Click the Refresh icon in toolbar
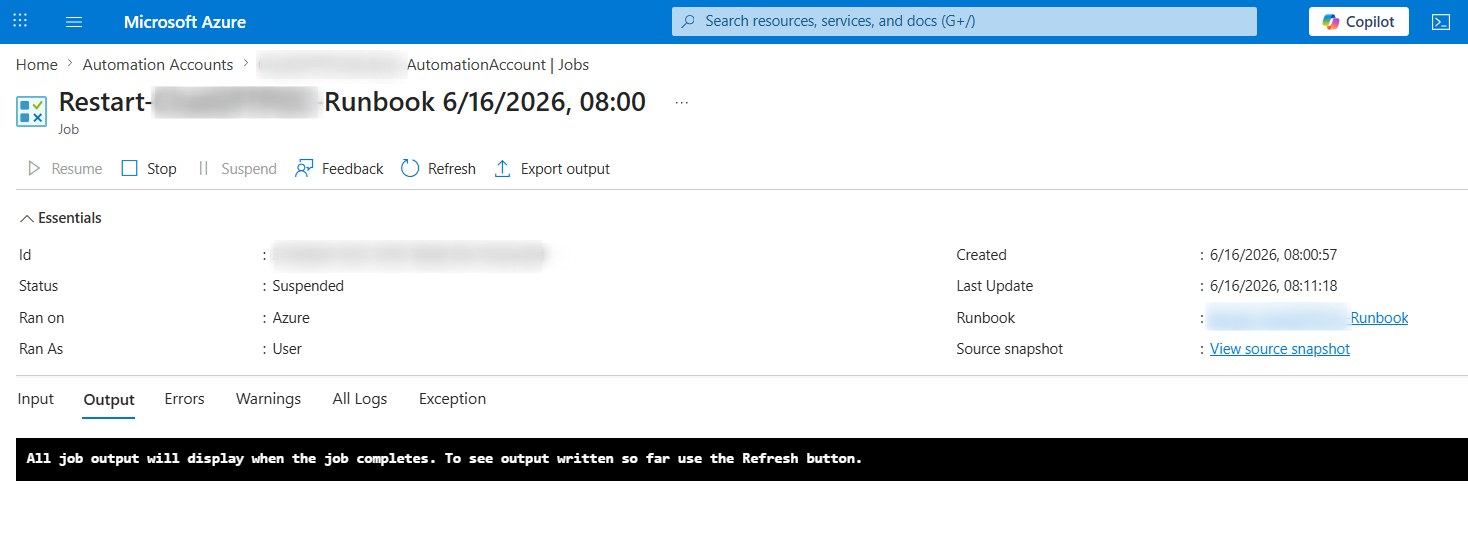Image resolution: width=1468 pixels, height=551 pixels. click(410, 168)
